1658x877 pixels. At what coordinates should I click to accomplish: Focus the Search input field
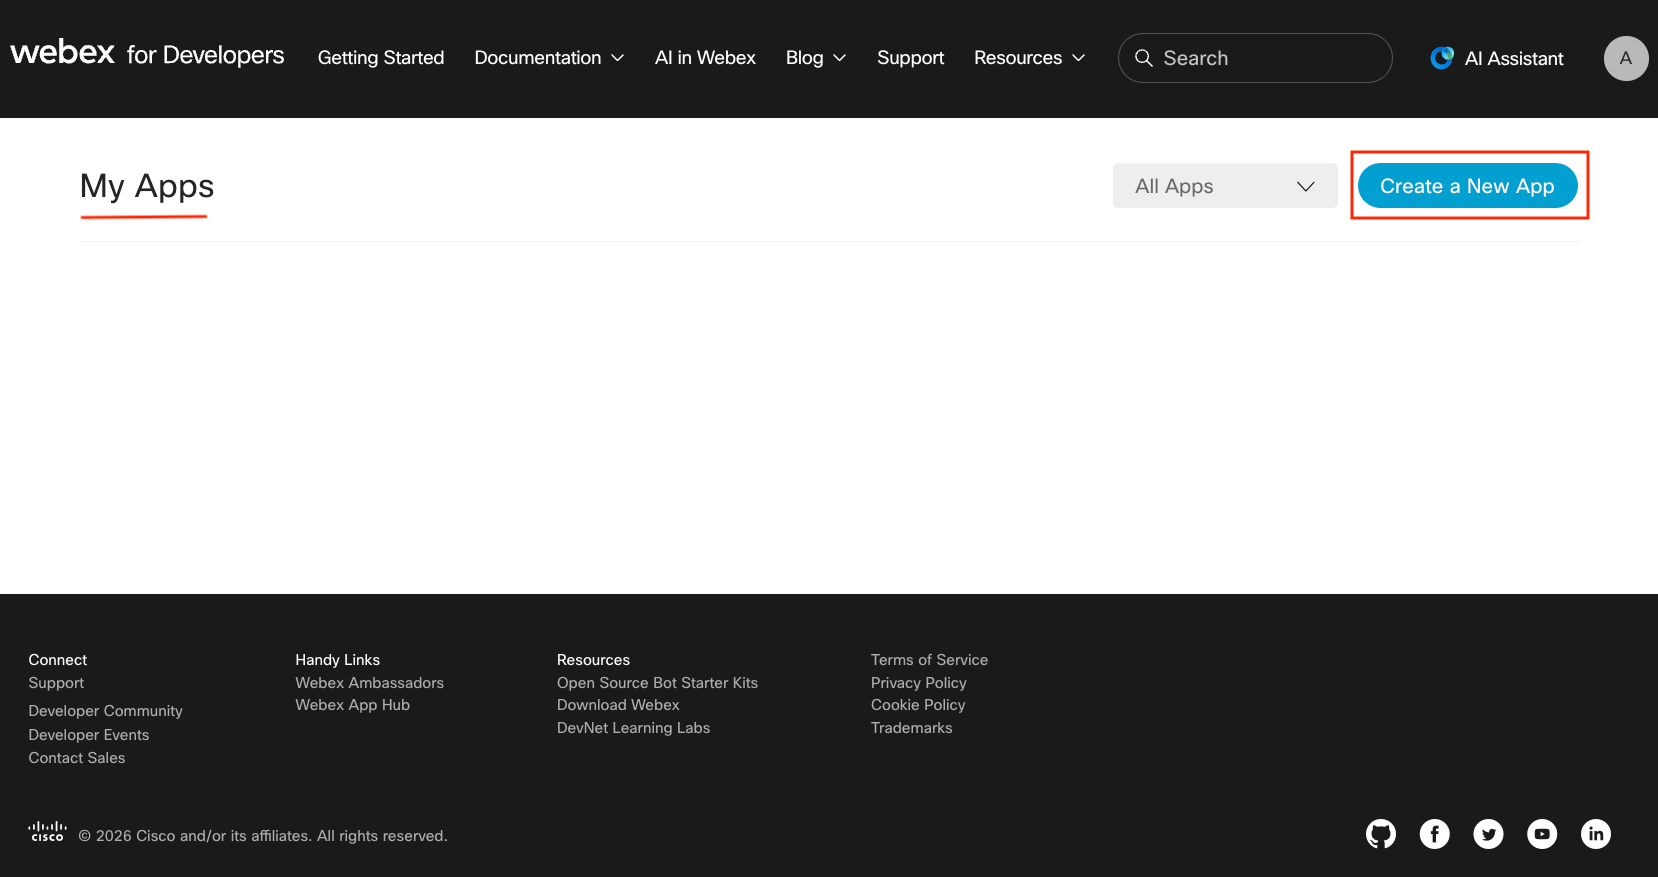1255,58
